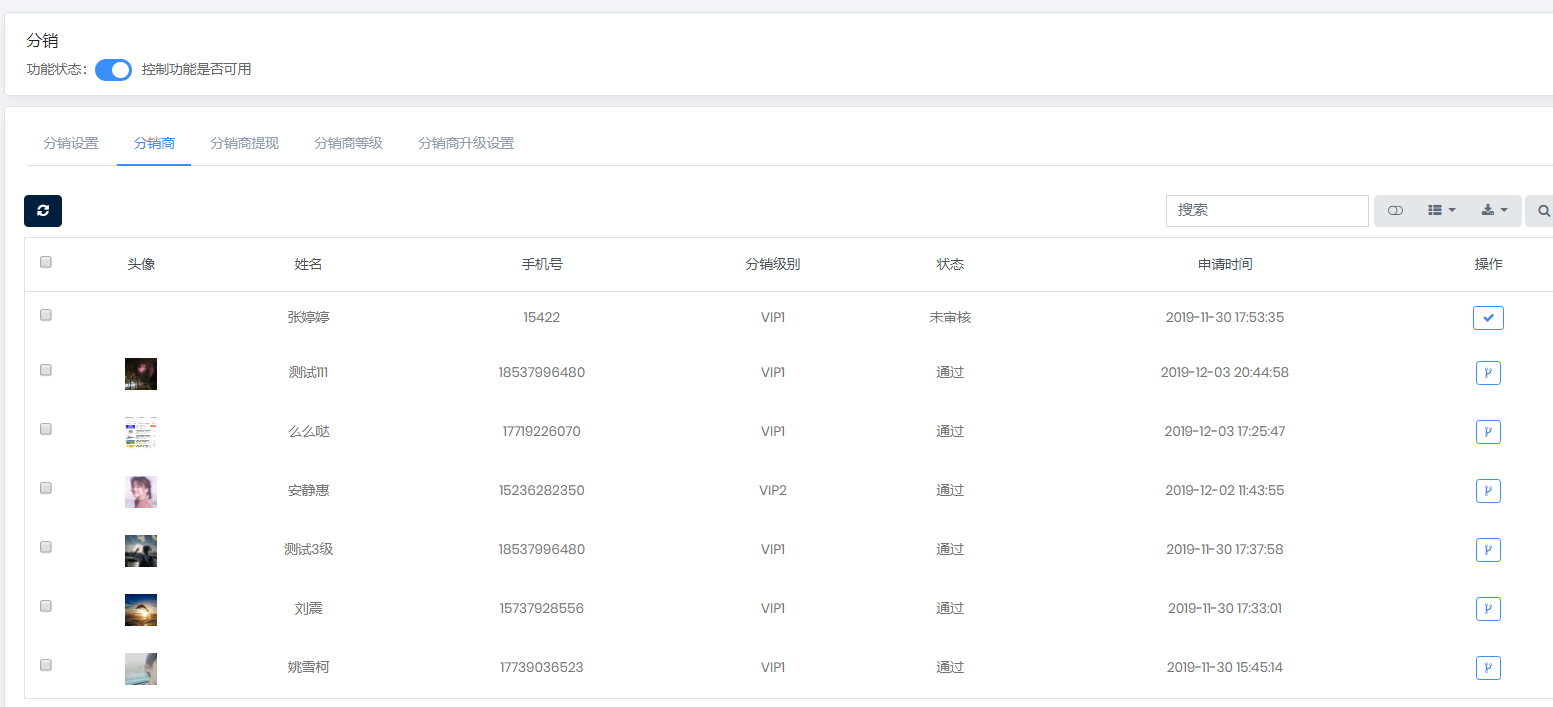Viewport: 1553px width, 707px height.
Task: Tick the checkbox for 张婷婷 row
Action: point(46,315)
